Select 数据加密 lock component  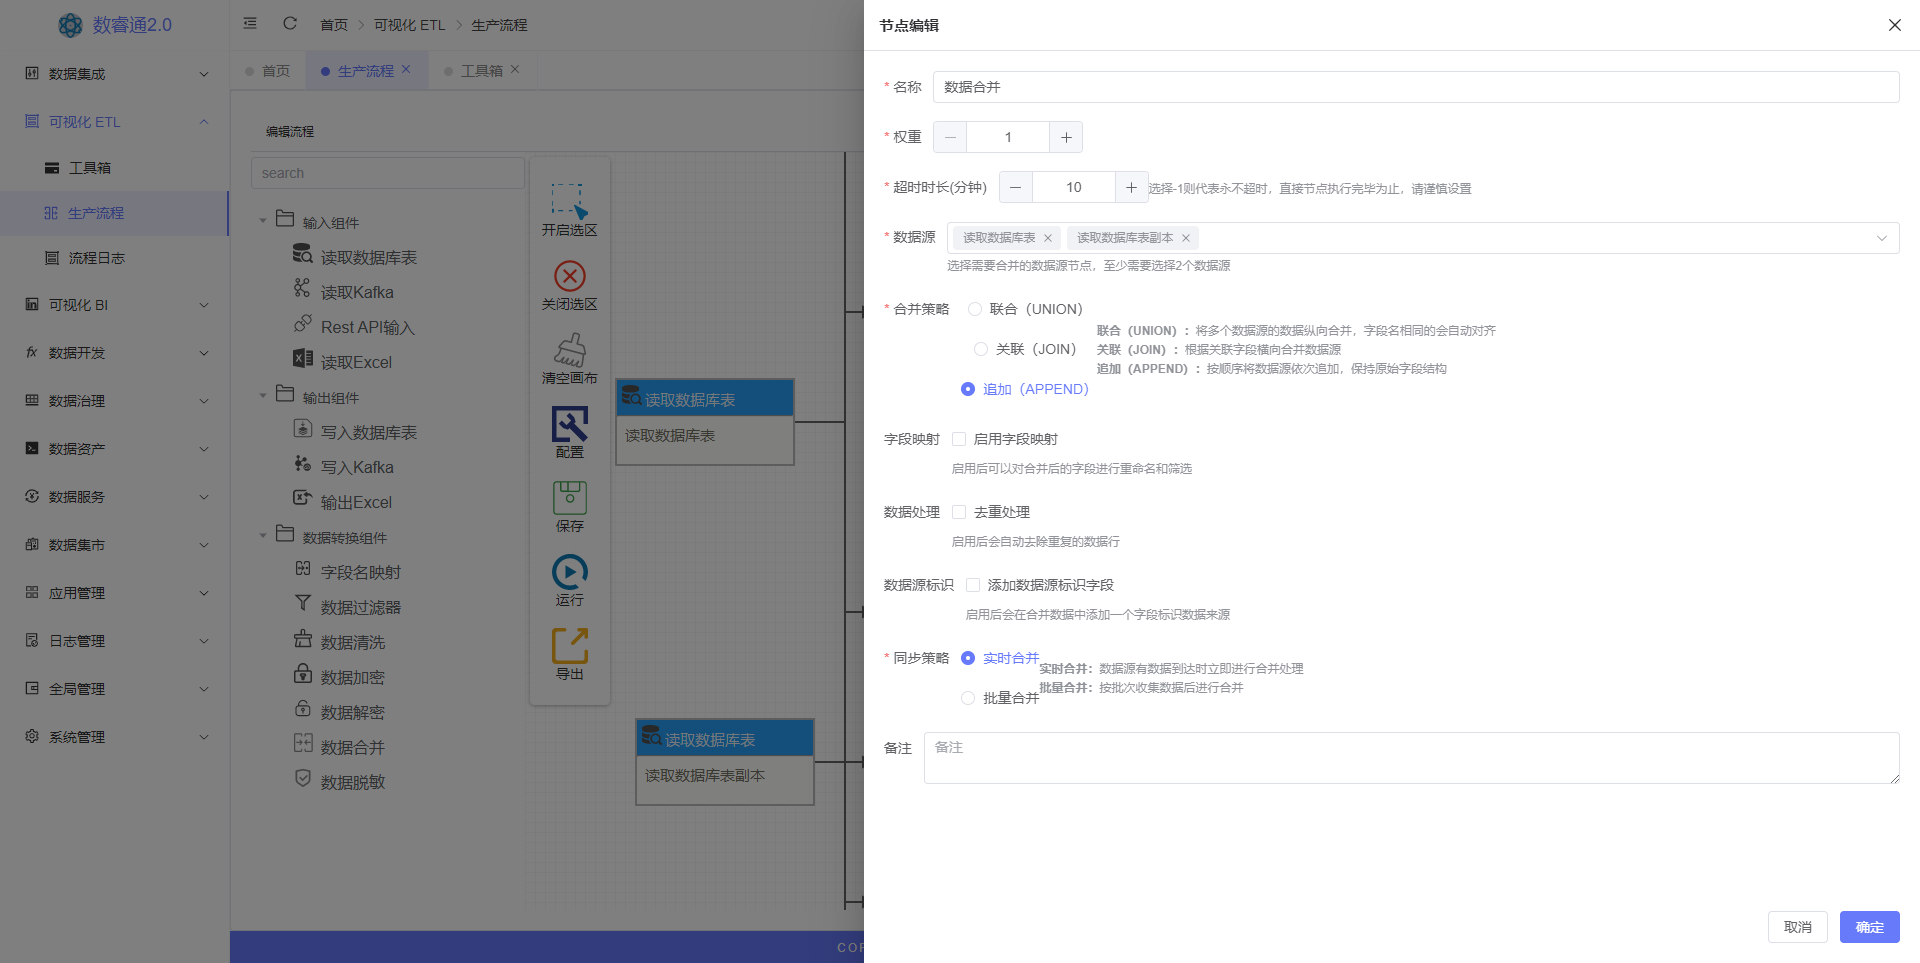click(x=352, y=677)
